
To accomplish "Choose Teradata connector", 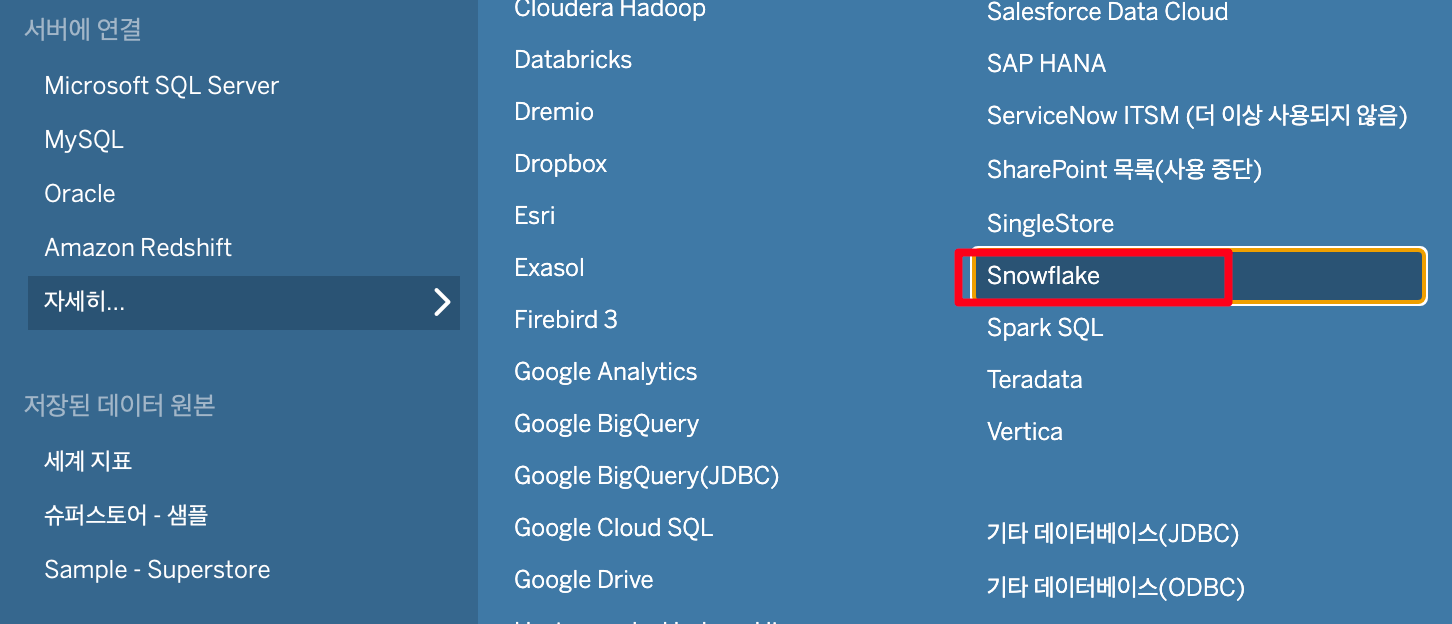I will (1035, 380).
